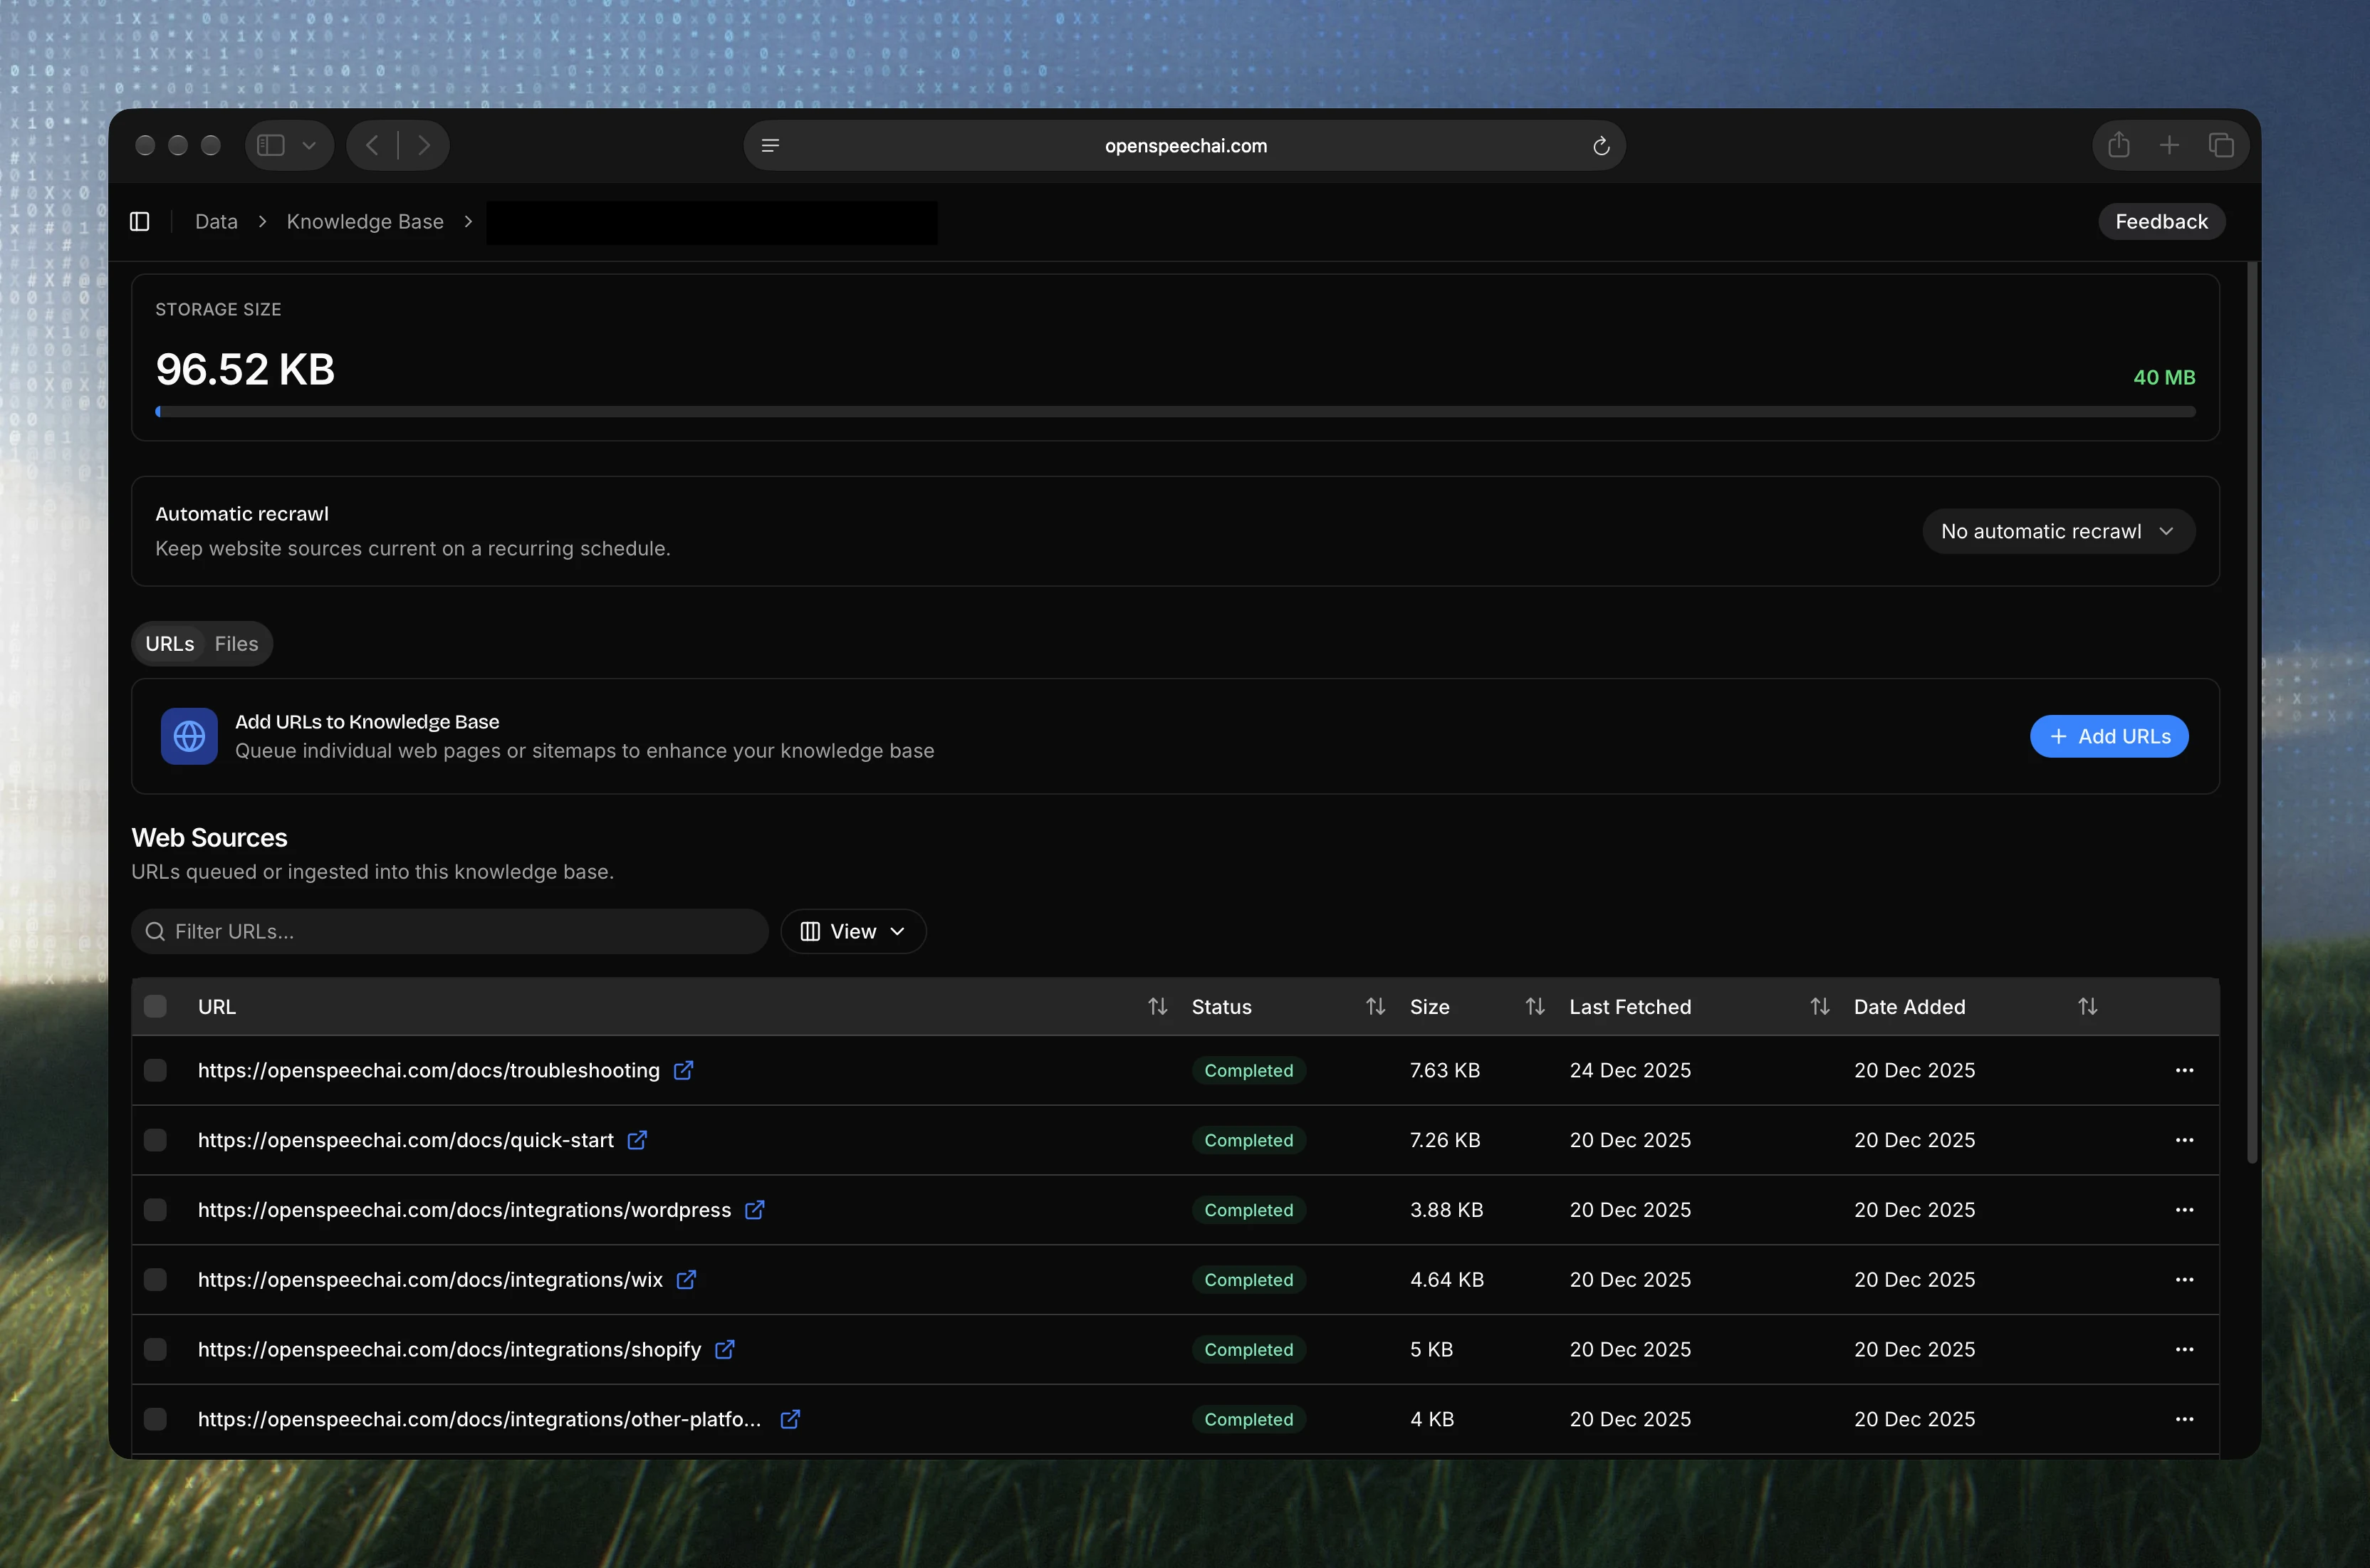Go forward in browser history
The image size is (2370, 1568).
[424, 145]
